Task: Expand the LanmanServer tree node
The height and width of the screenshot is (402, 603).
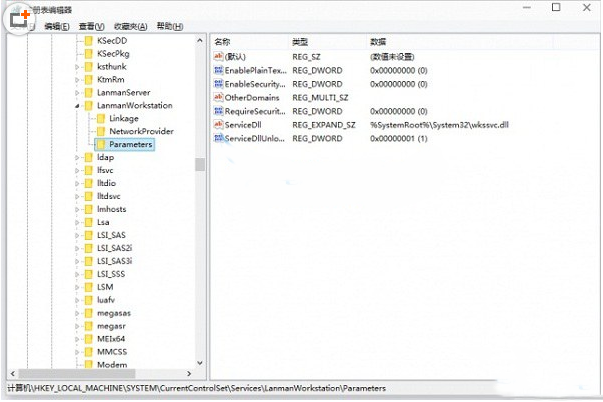Action: tap(77, 93)
